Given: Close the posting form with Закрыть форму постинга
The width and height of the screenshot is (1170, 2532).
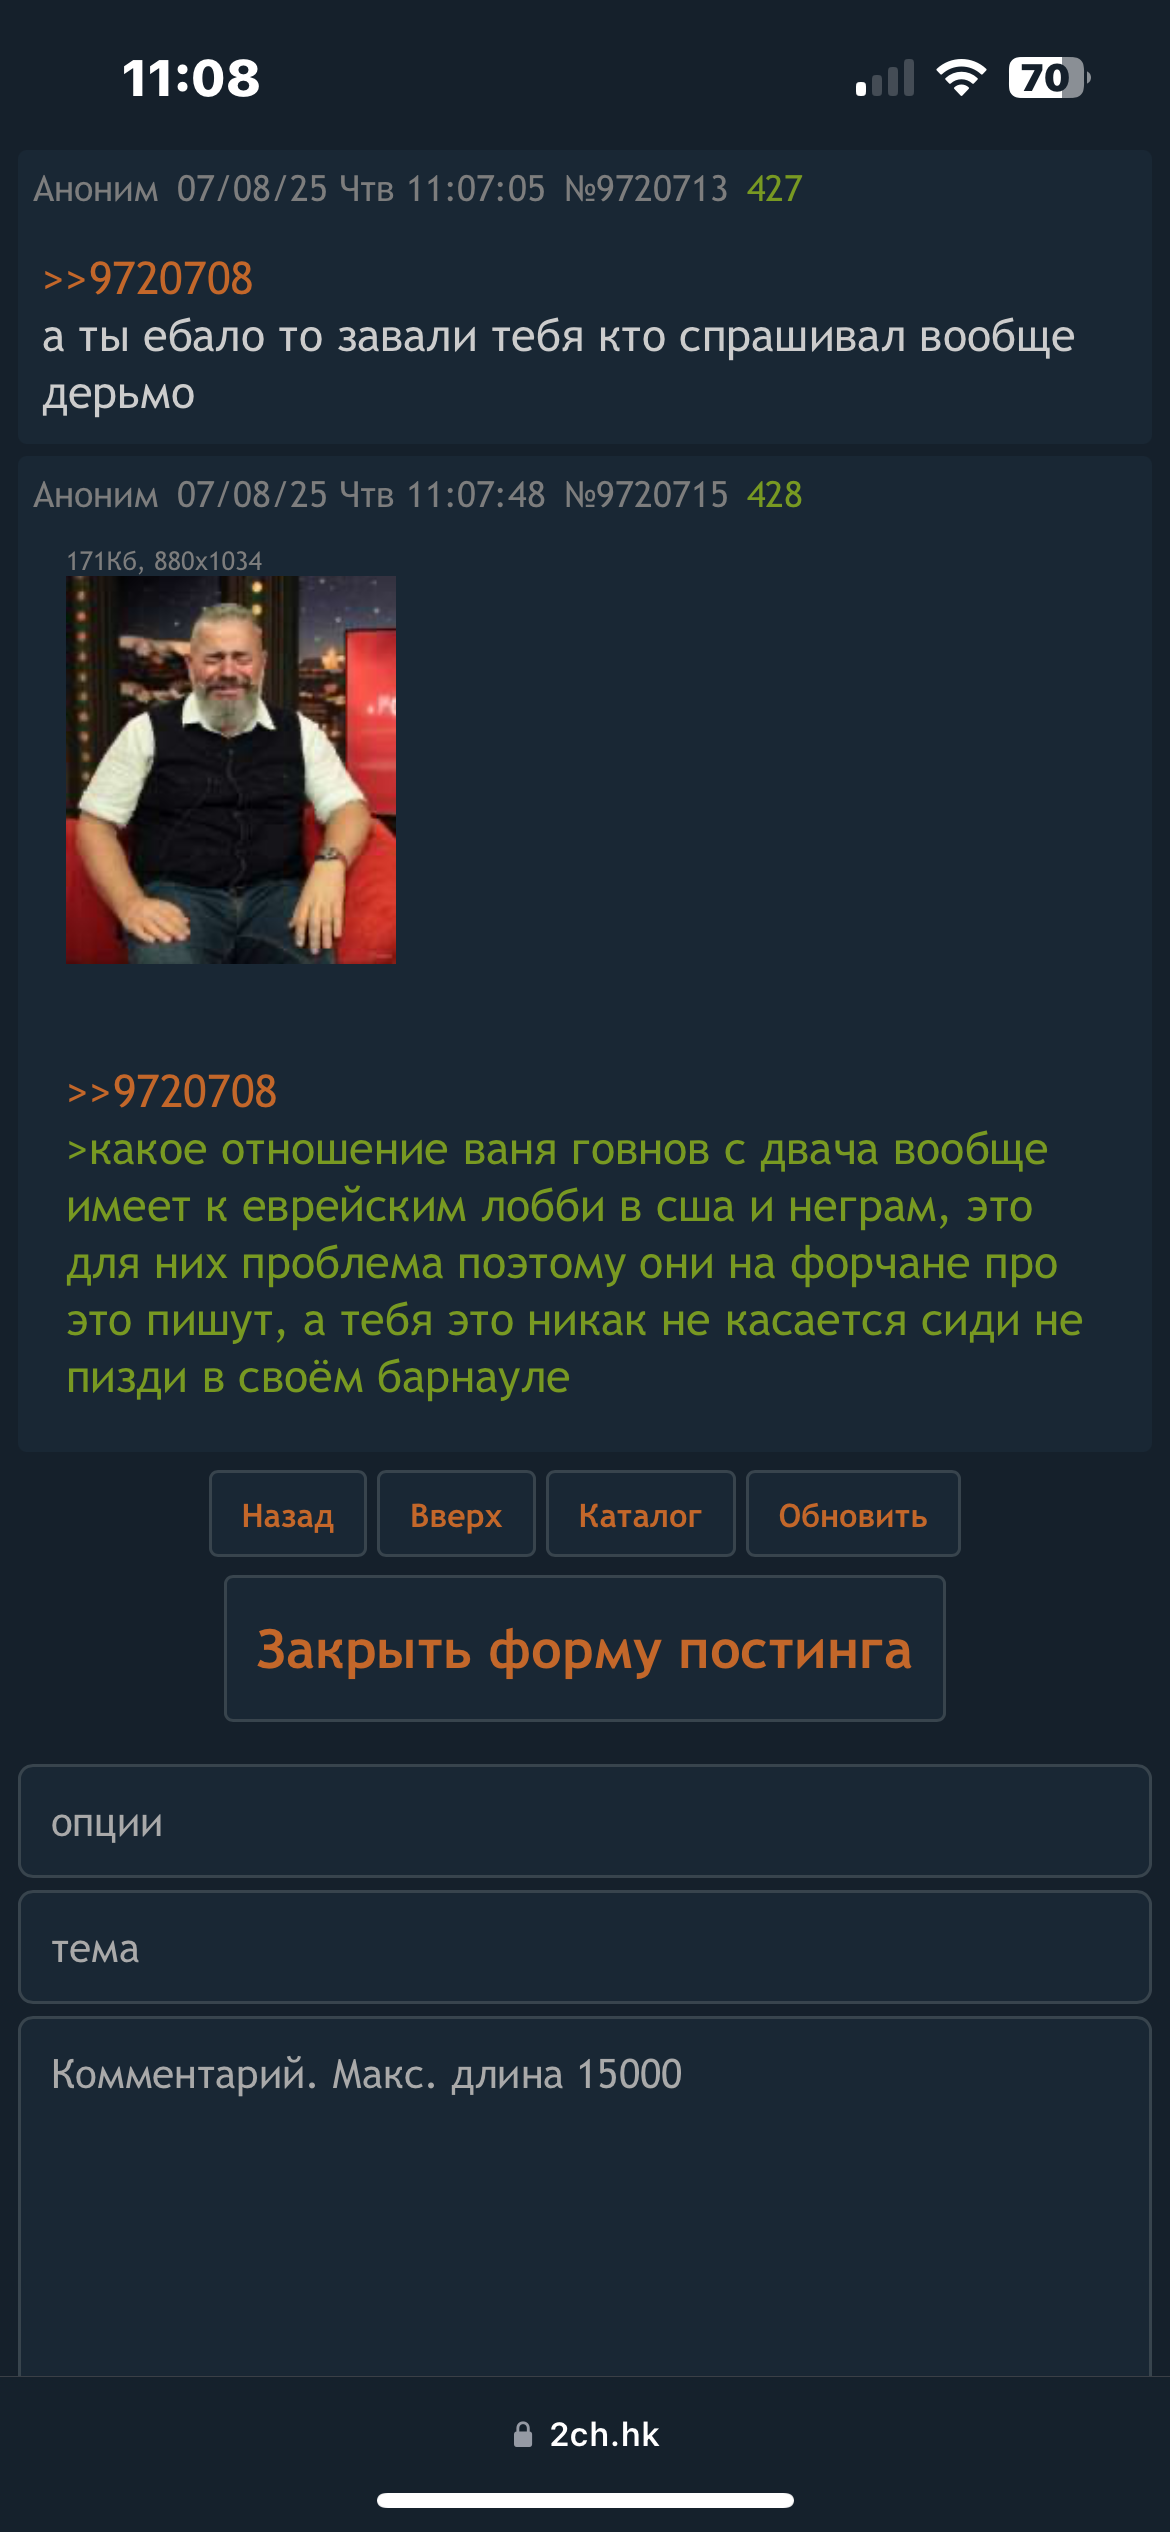Looking at the screenshot, I should (x=585, y=1649).
